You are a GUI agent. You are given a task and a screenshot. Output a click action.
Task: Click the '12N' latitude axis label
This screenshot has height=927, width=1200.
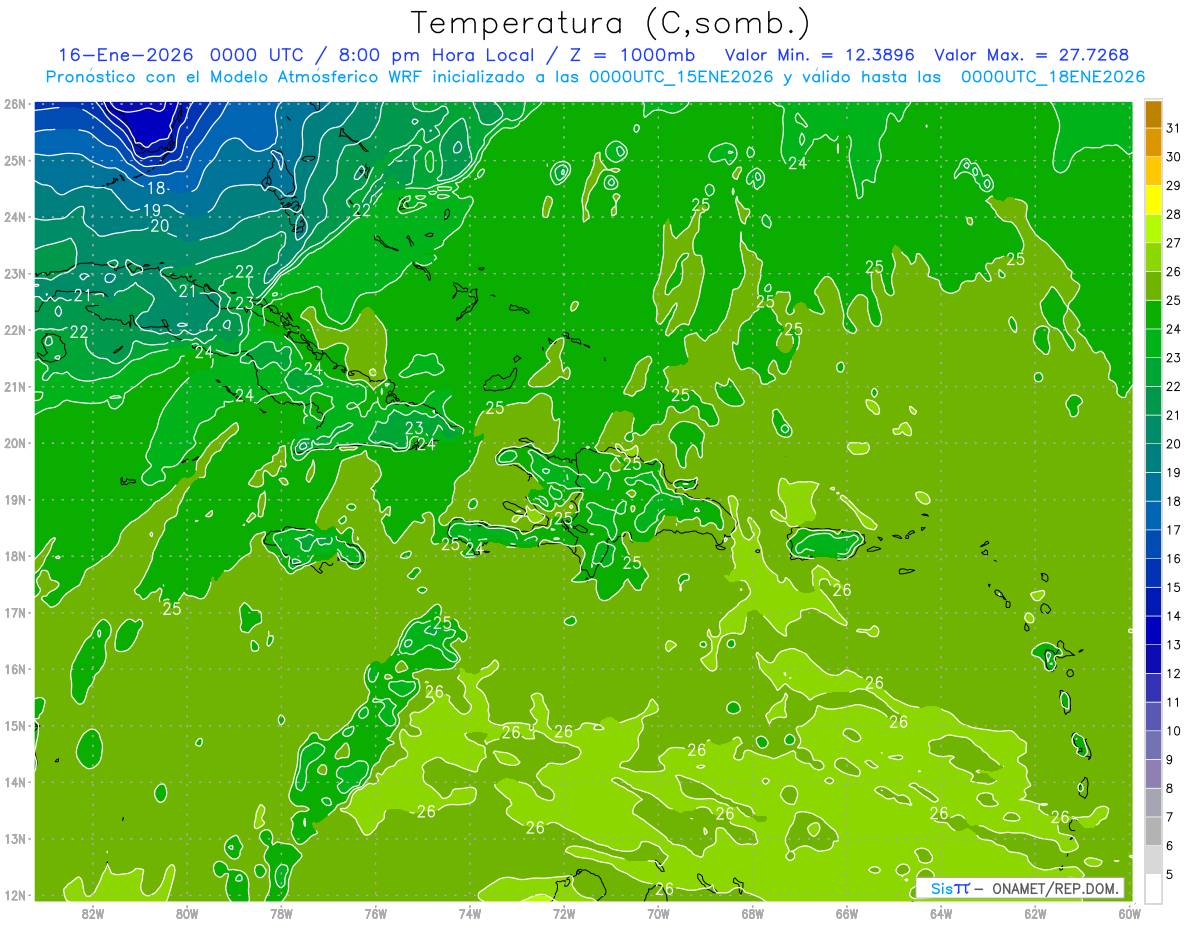click(15, 895)
